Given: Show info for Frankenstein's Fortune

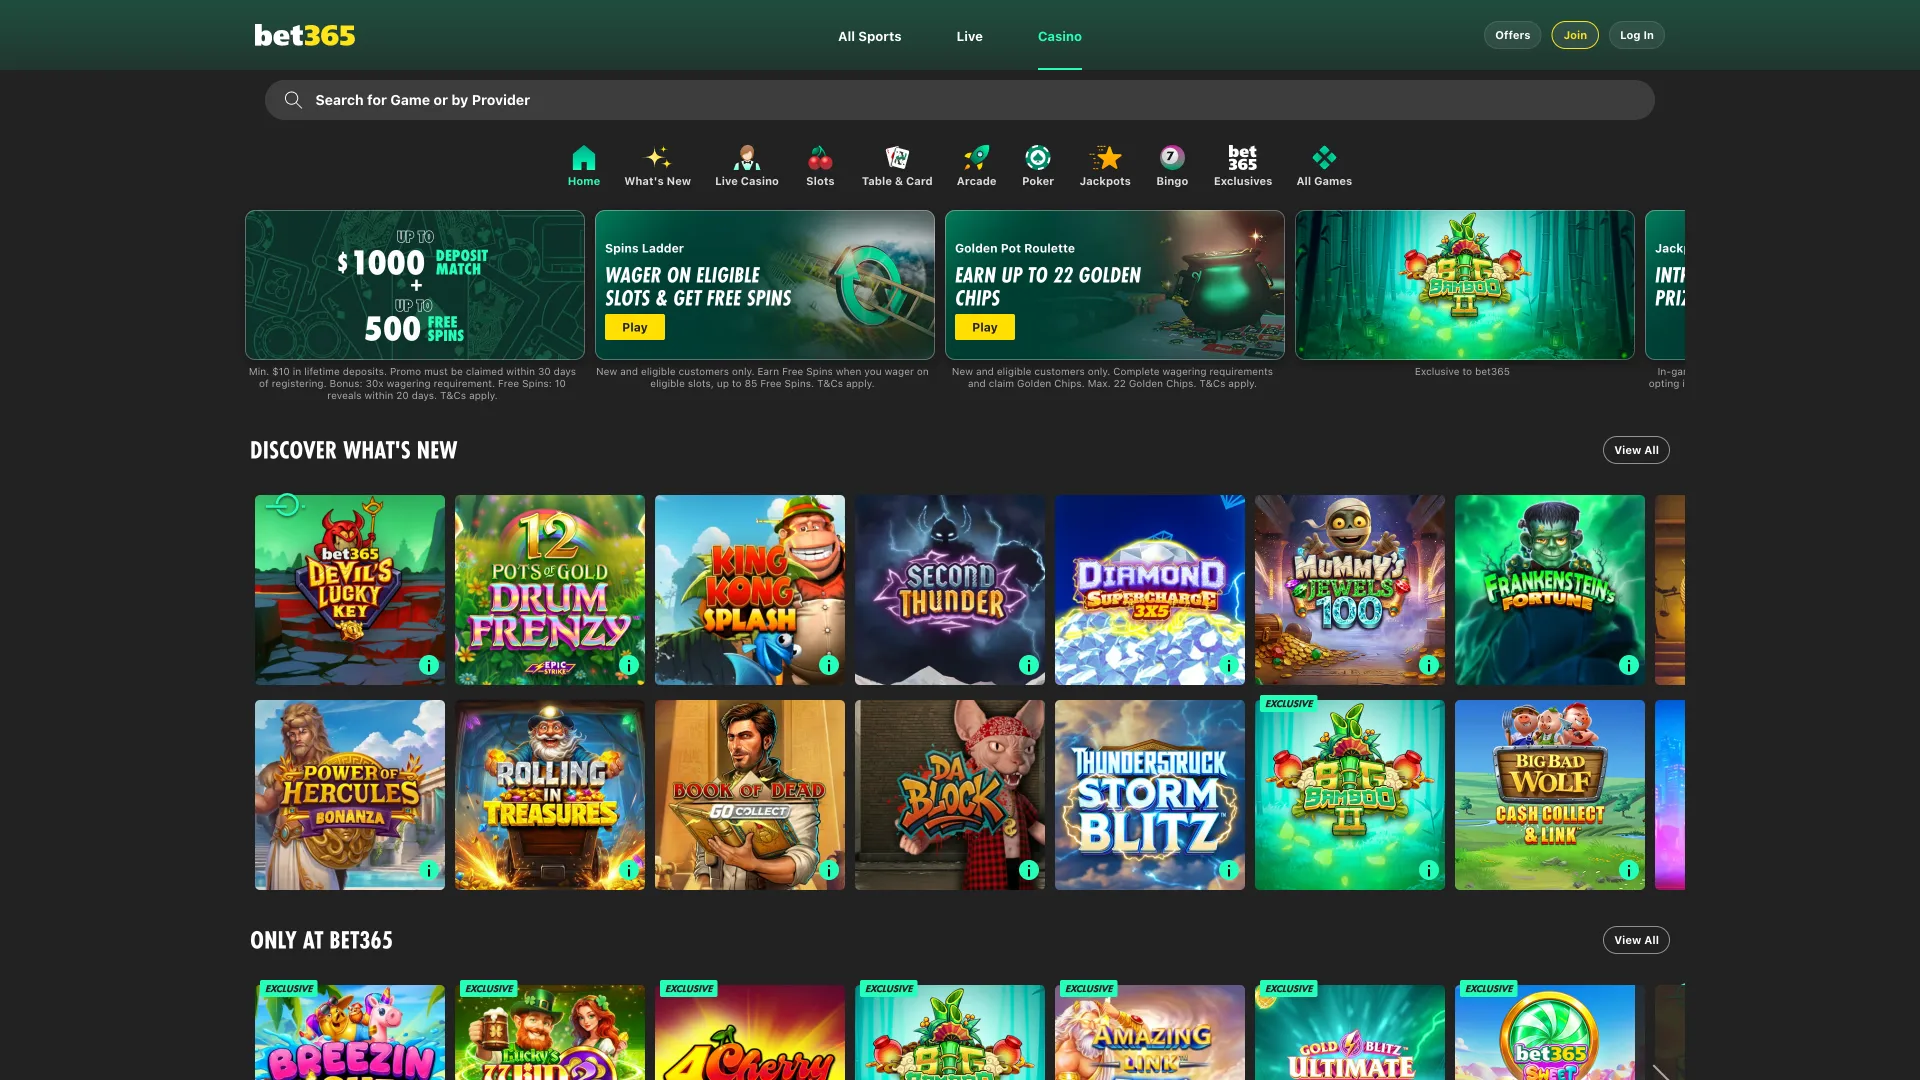Looking at the screenshot, I should pos(1629,665).
